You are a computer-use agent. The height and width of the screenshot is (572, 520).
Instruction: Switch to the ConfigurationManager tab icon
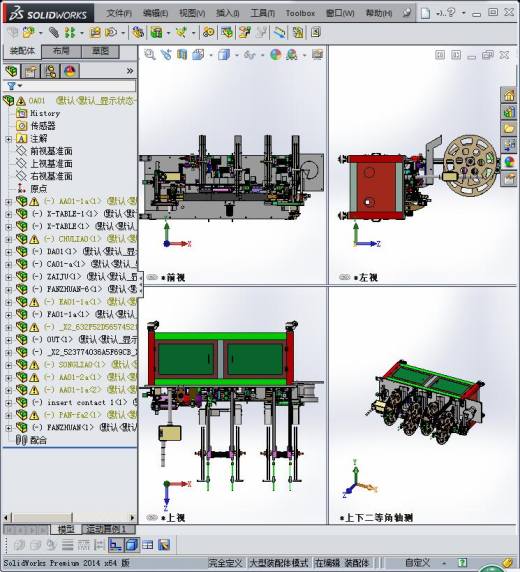pos(50,70)
